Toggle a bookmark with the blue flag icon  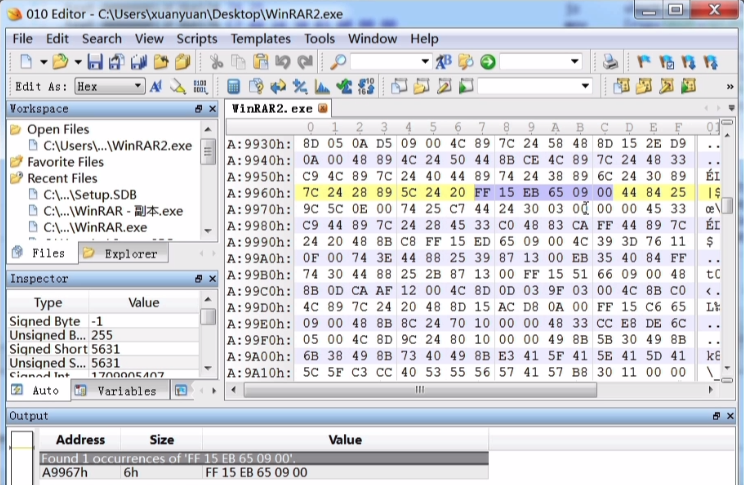click(643, 62)
